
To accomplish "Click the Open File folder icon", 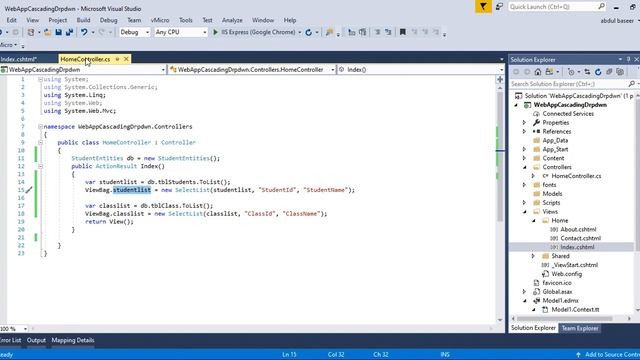I will (47, 32).
